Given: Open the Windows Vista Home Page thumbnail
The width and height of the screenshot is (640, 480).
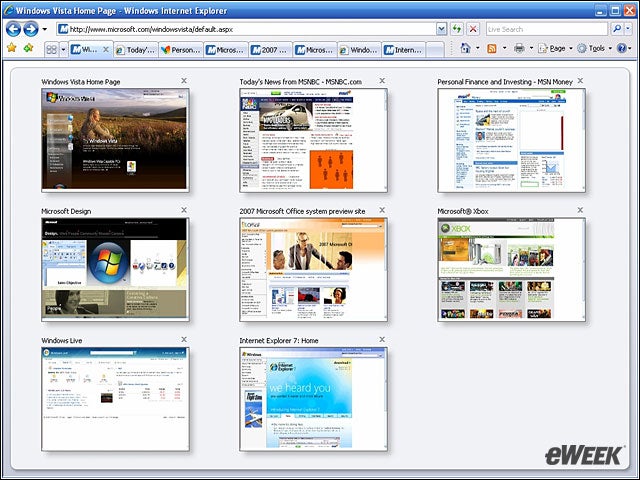Looking at the screenshot, I should click(115, 140).
